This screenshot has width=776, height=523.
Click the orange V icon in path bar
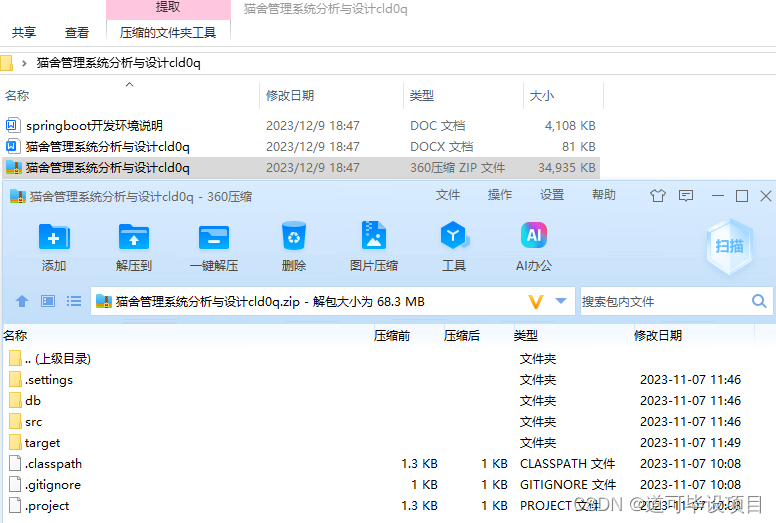tap(536, 301)
